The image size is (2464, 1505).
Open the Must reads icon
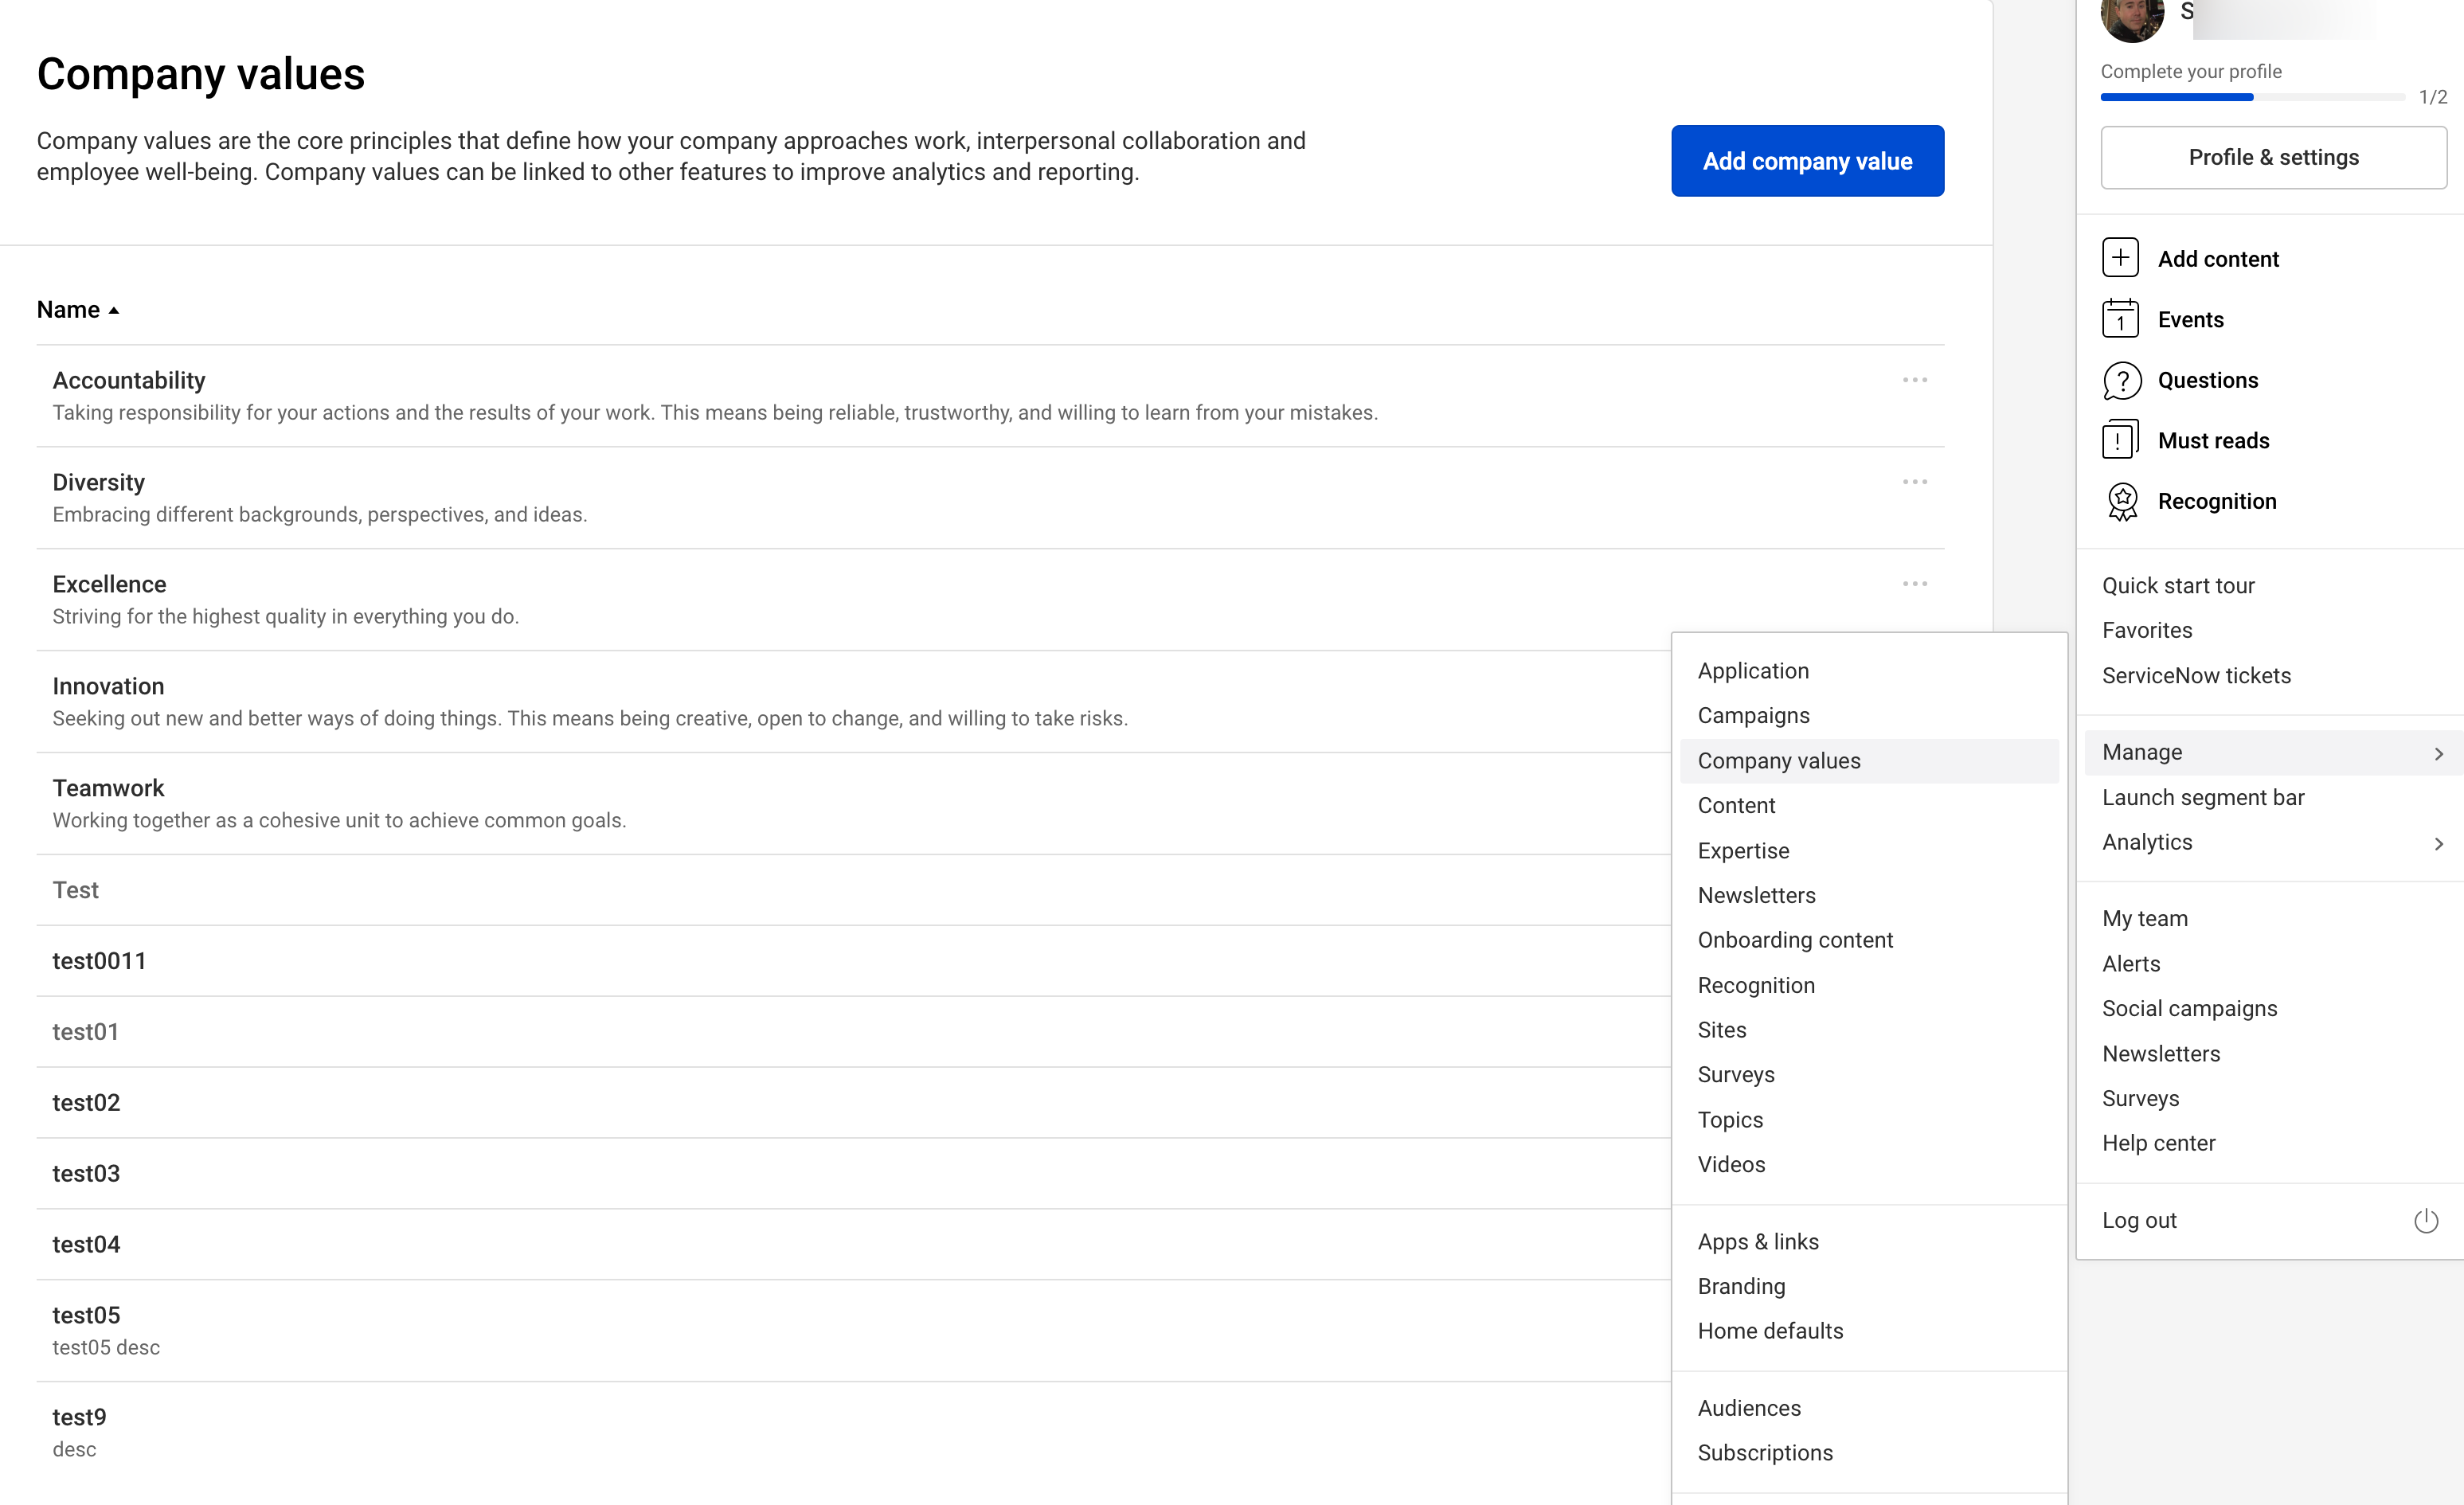[2120, 440]
